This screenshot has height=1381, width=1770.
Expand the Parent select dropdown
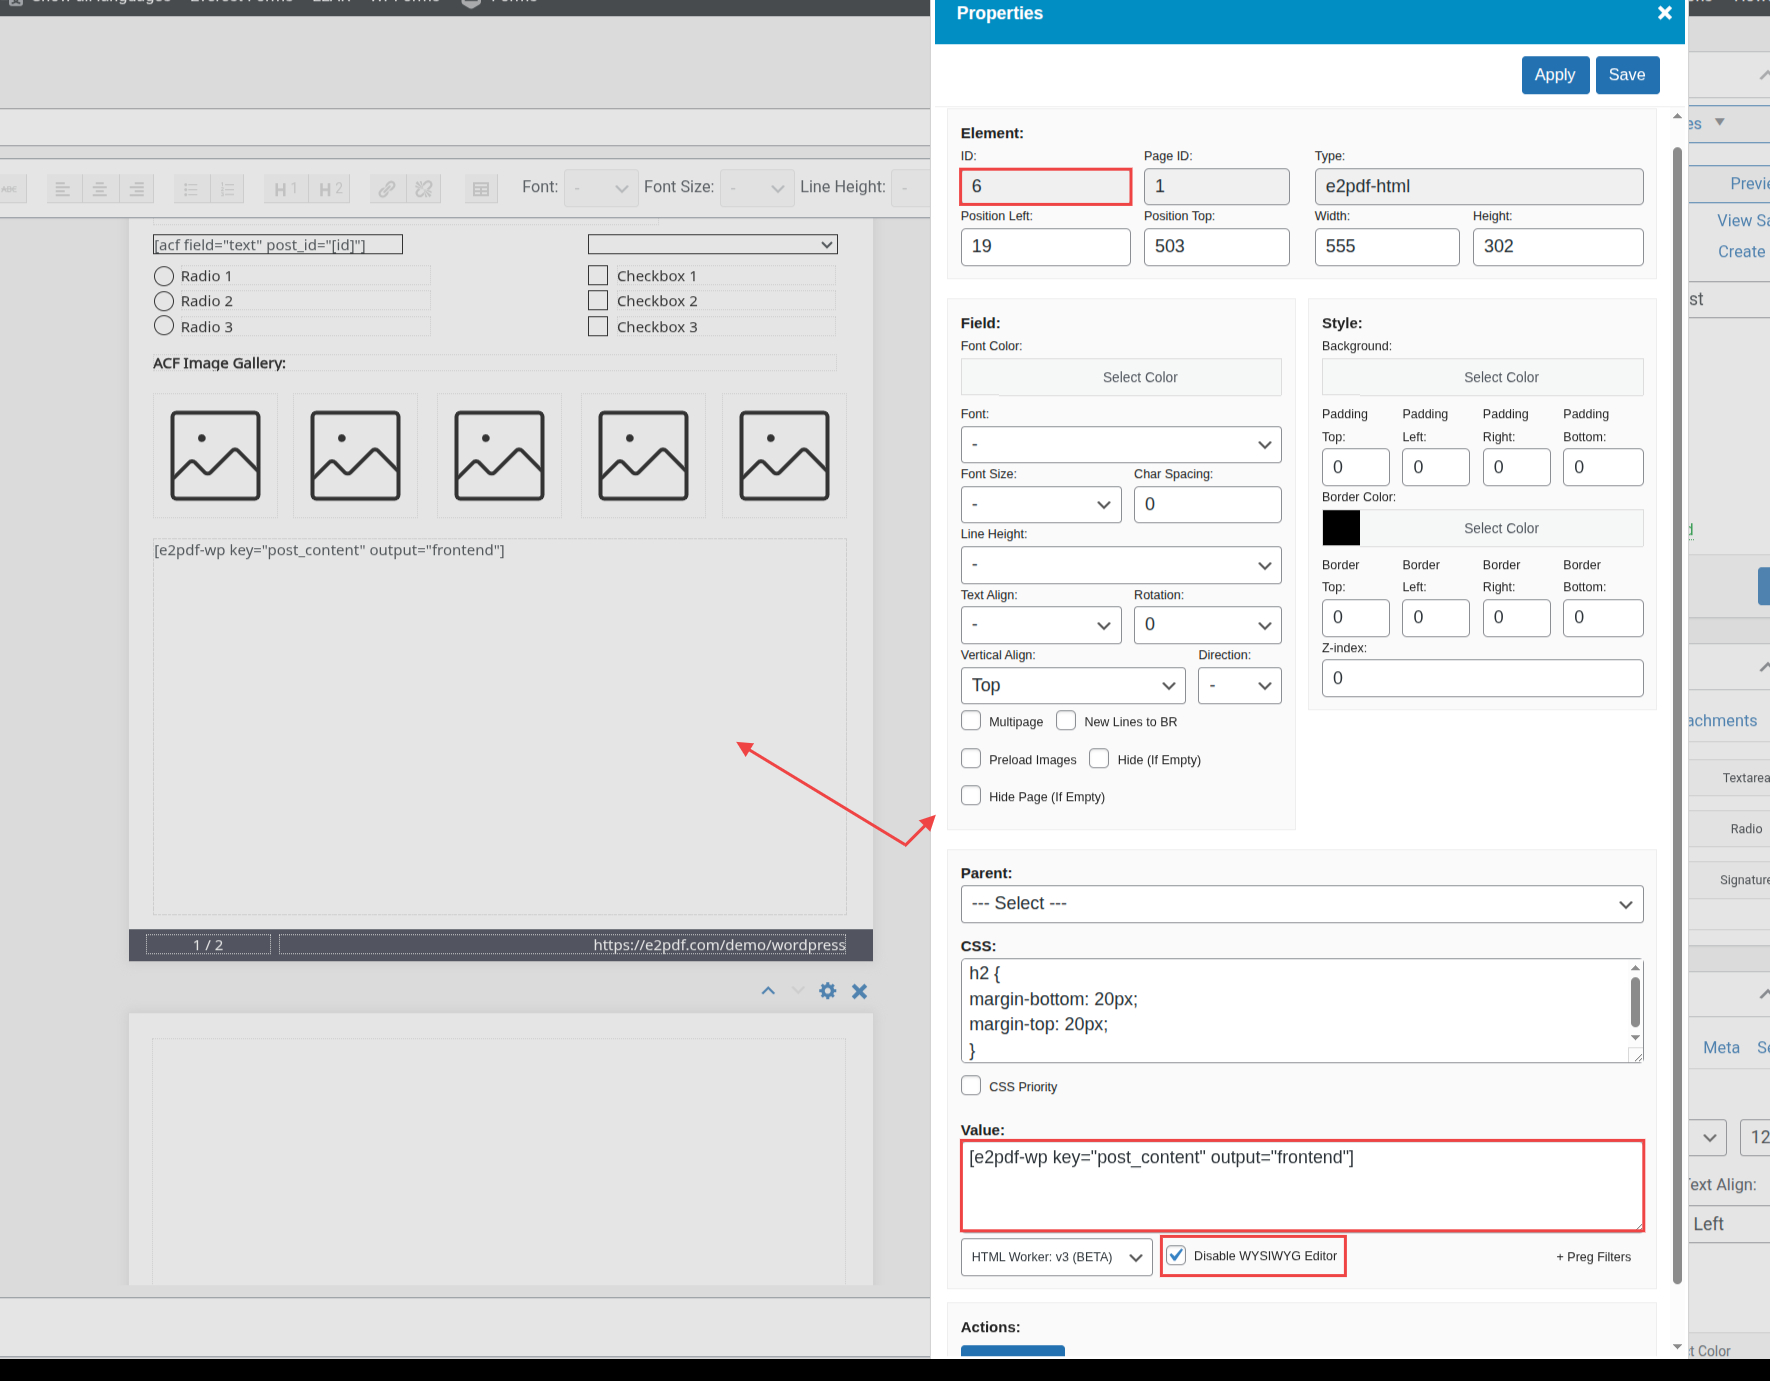(x=1301, y=904)
